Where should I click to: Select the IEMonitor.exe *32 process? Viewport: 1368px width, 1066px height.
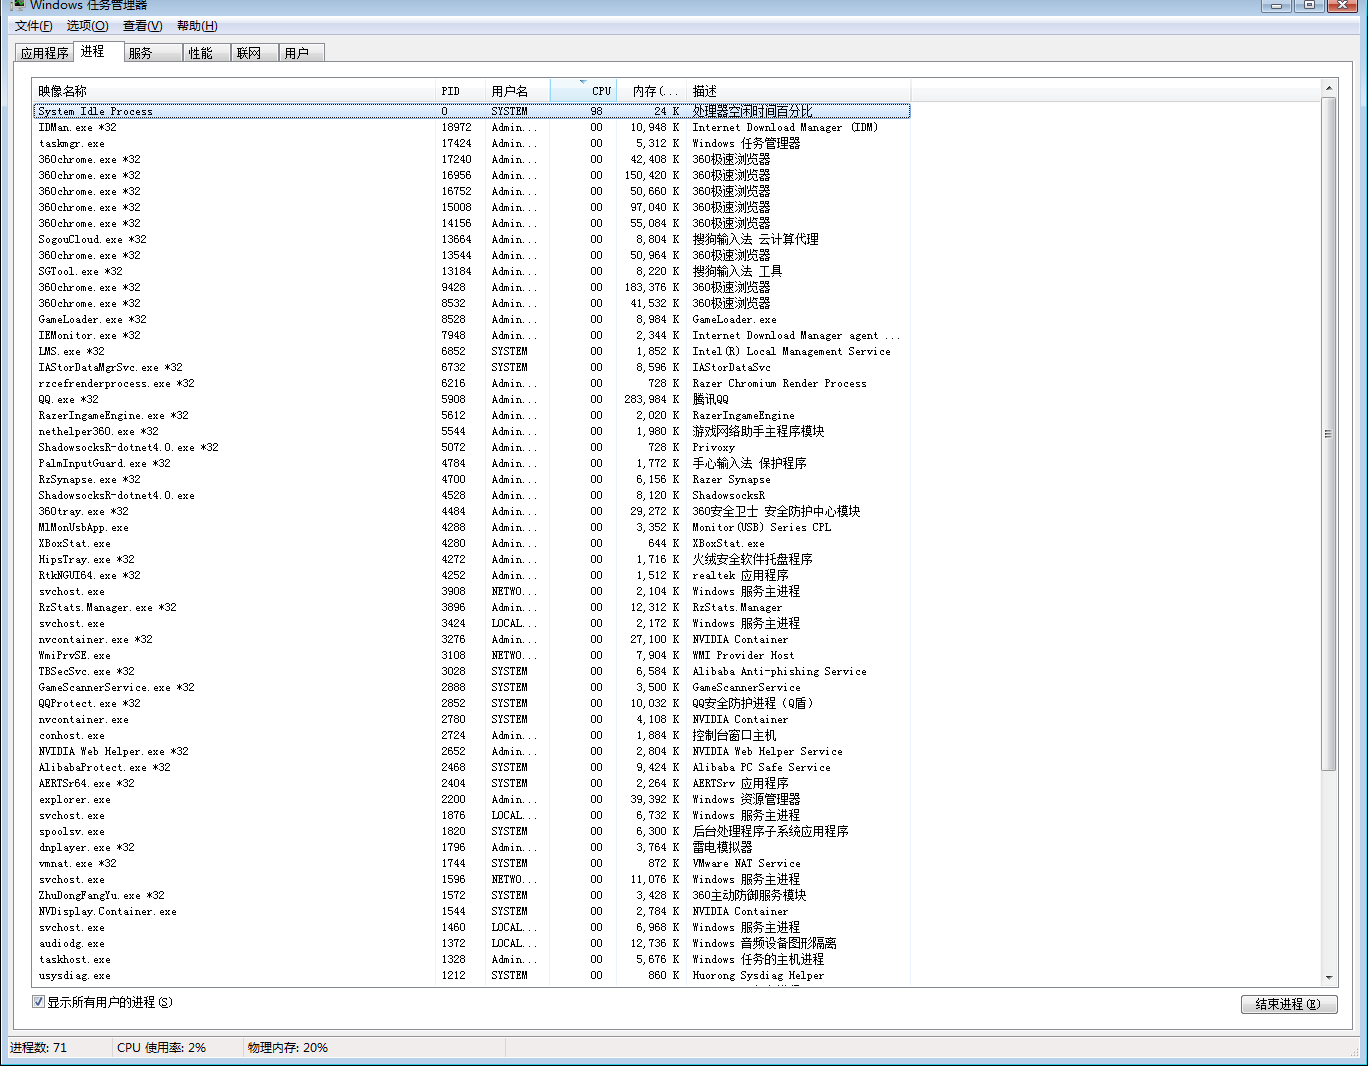(472, 335)
